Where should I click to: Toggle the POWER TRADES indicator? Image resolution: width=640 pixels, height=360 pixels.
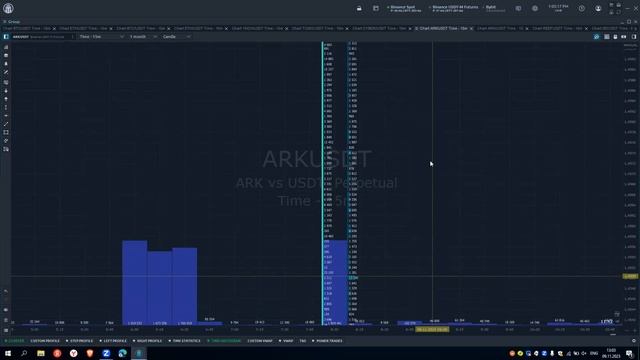point(327,341)
